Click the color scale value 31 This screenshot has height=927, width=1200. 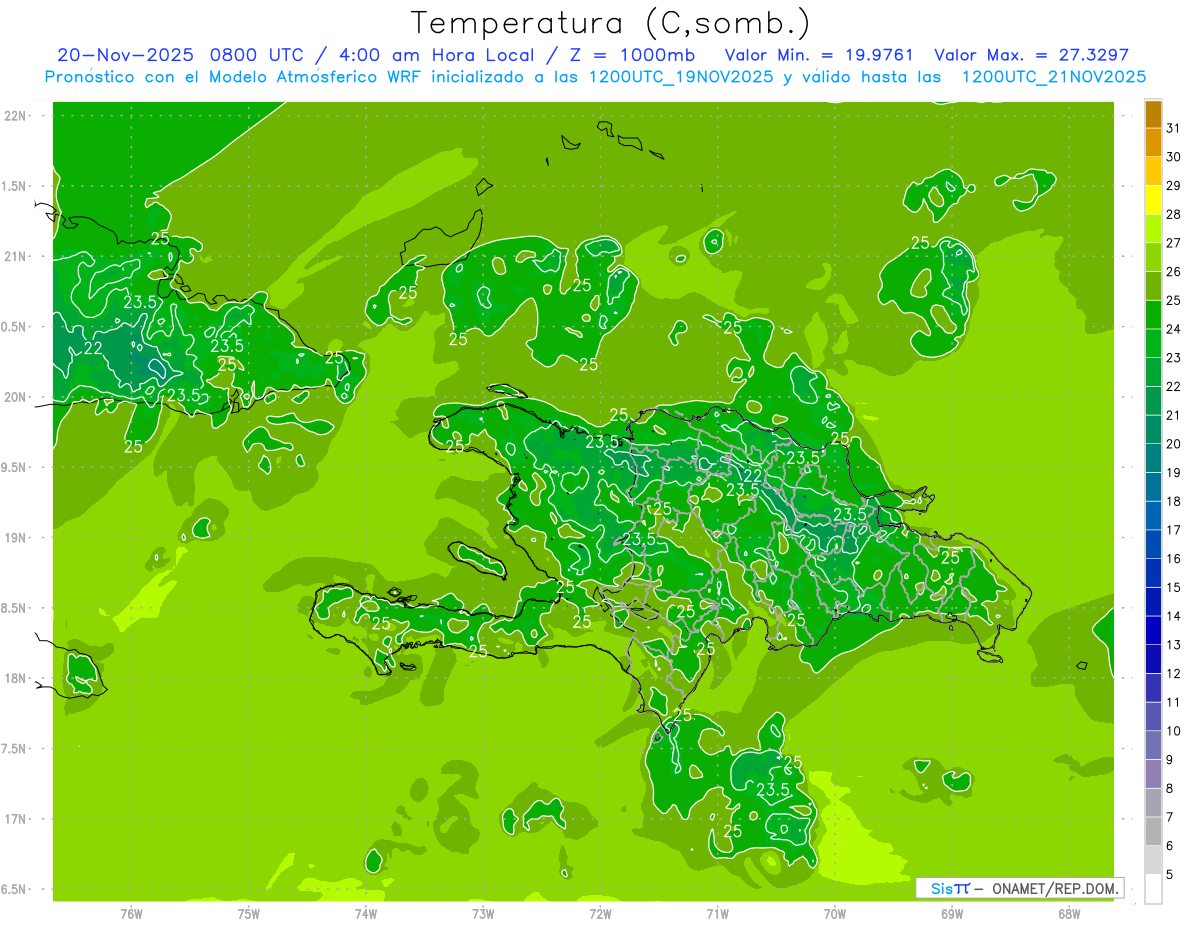coord(1174,128)
